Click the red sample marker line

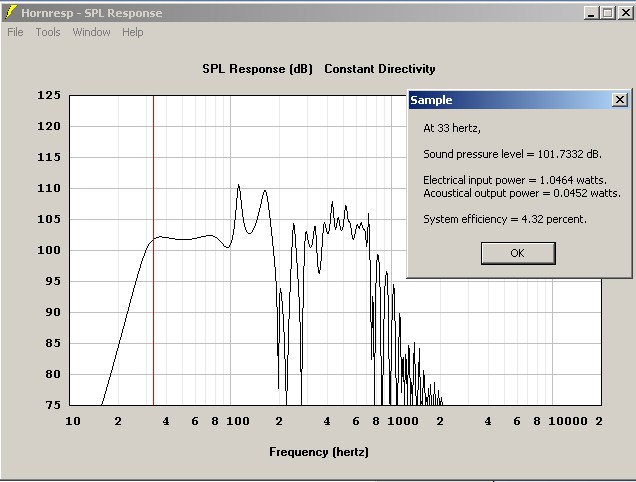click(x=153, y=250)
